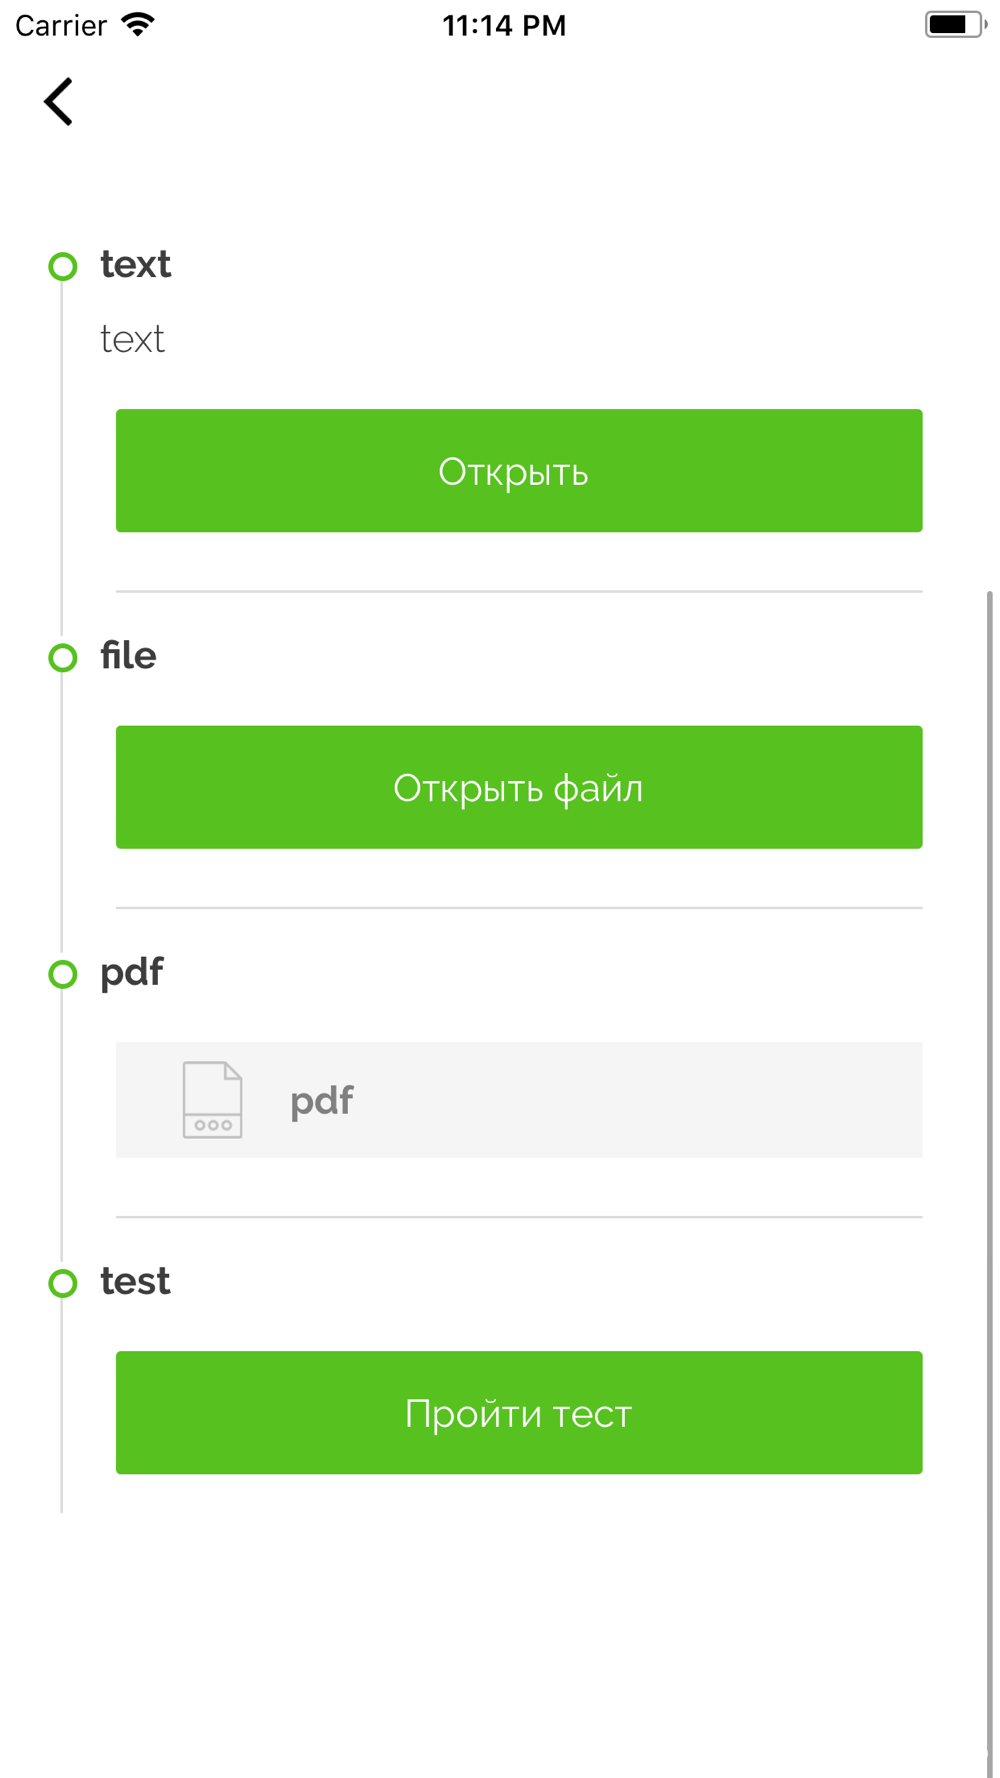Select the green circle marker beside file

pos(63,657)
